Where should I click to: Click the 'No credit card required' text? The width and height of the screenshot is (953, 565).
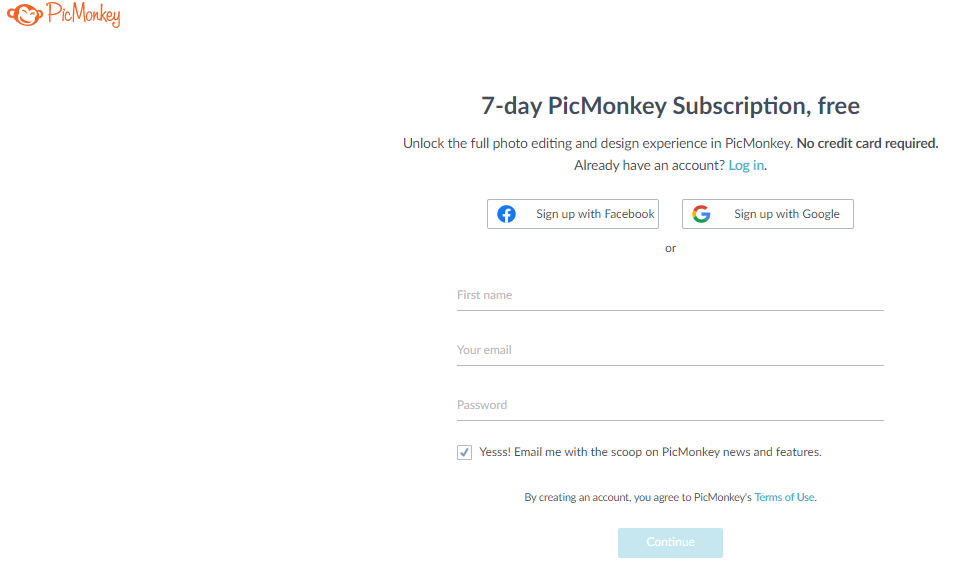pyautogui.click(x=867, y=143)
